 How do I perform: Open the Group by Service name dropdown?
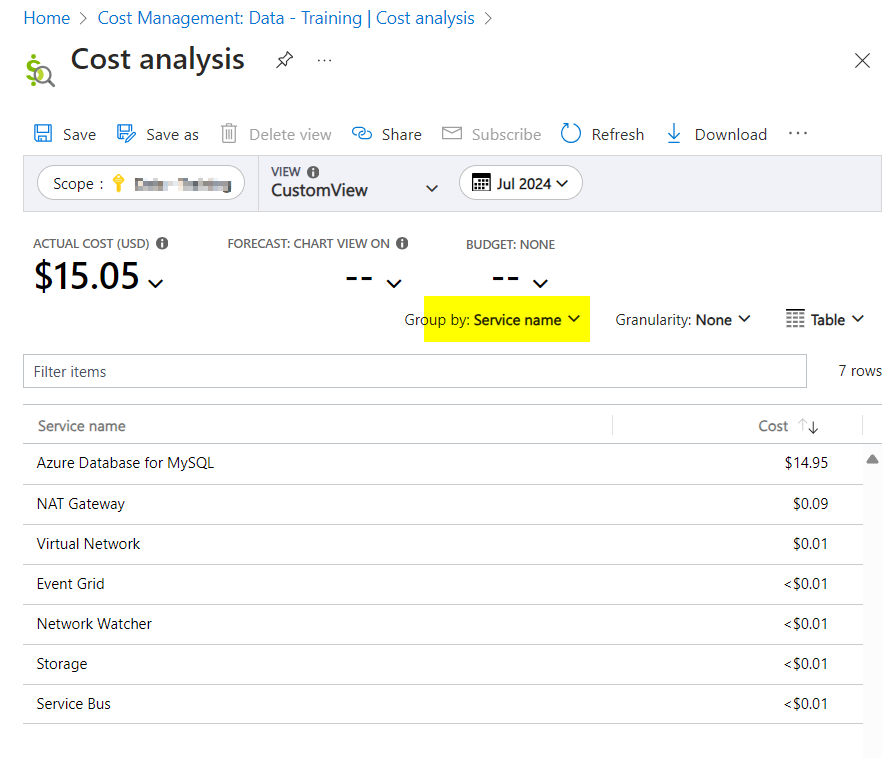tap(492, 320)
